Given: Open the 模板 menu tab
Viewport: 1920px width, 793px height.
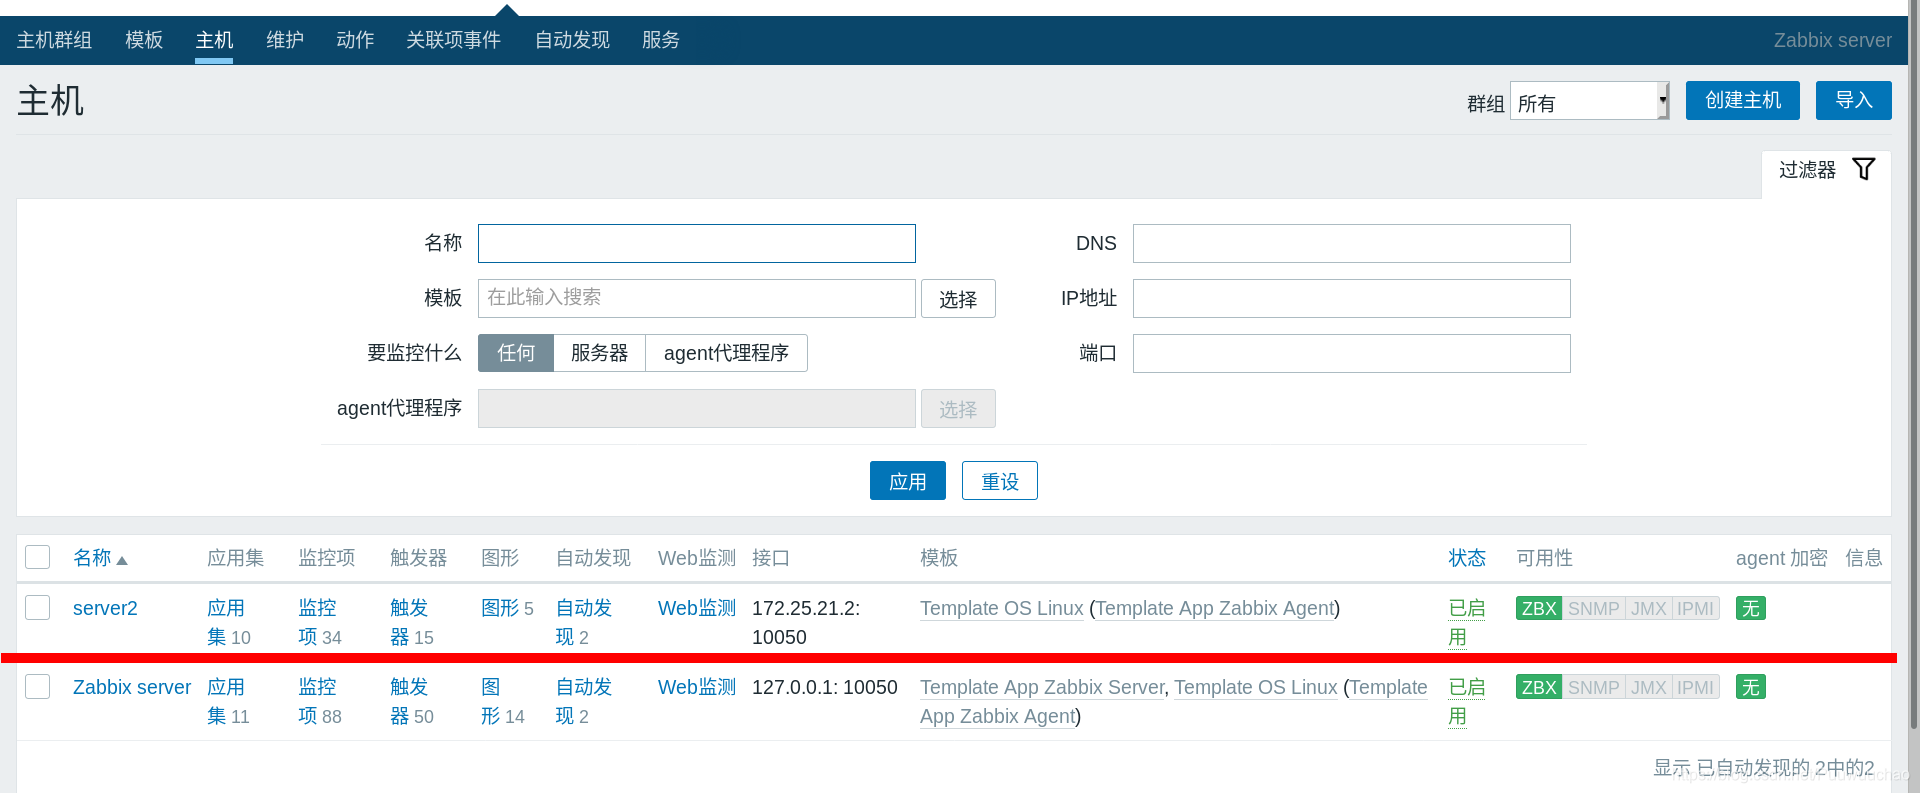Looking at the screenshot, I should click(x=144, y=40).
